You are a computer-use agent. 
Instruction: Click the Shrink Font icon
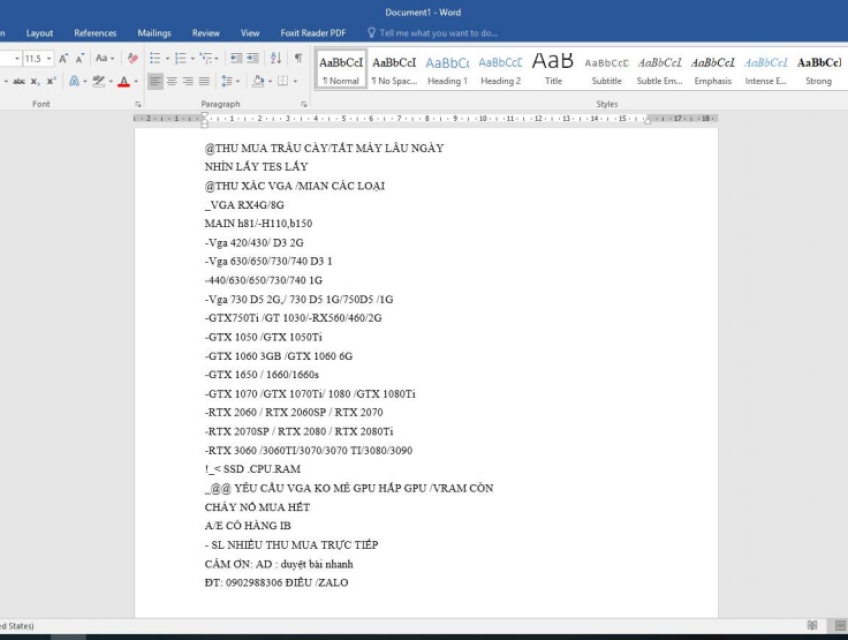click(80, 59)
